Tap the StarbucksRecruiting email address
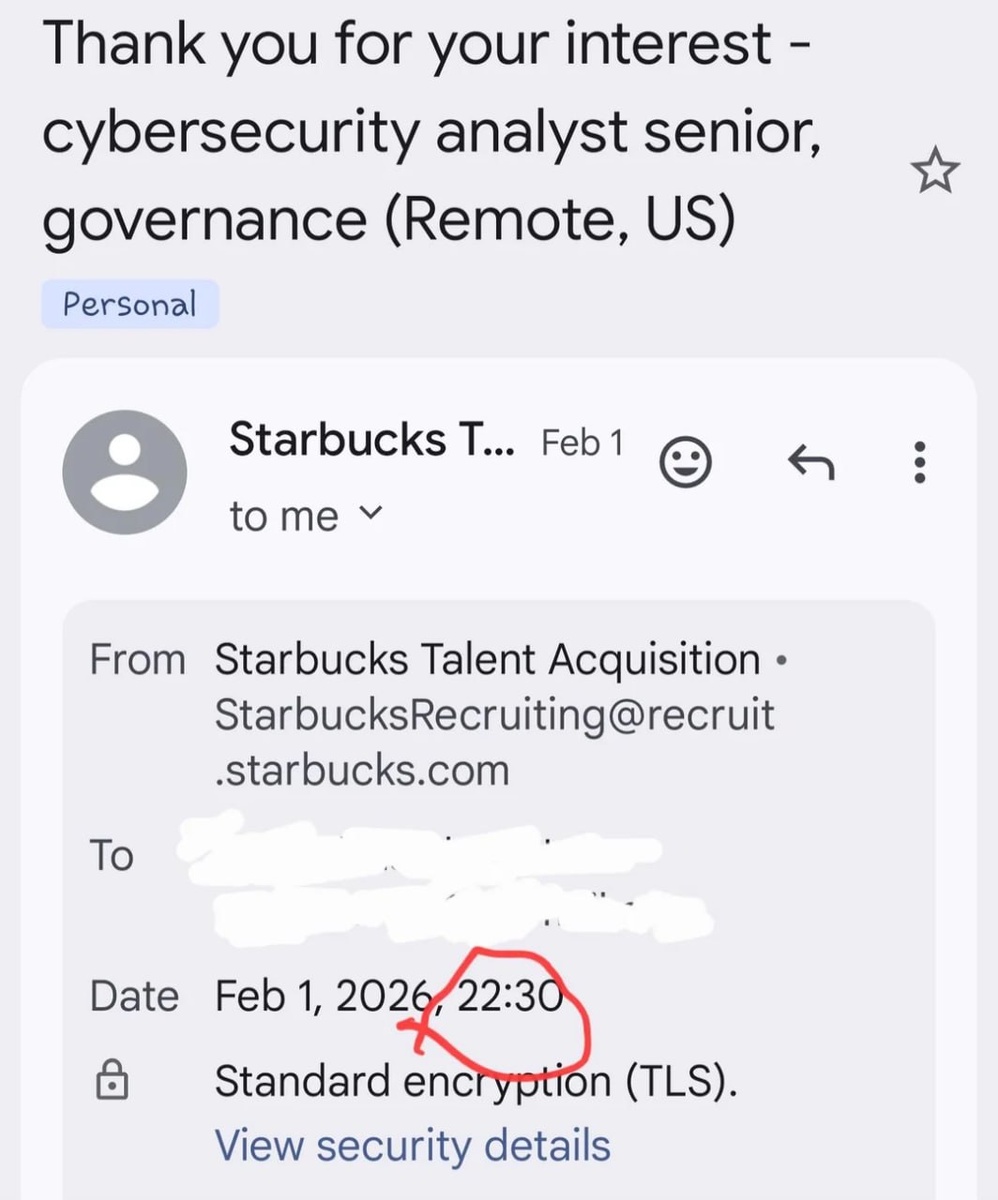This screenshot has height=1200, width=998. coord(494,742)
